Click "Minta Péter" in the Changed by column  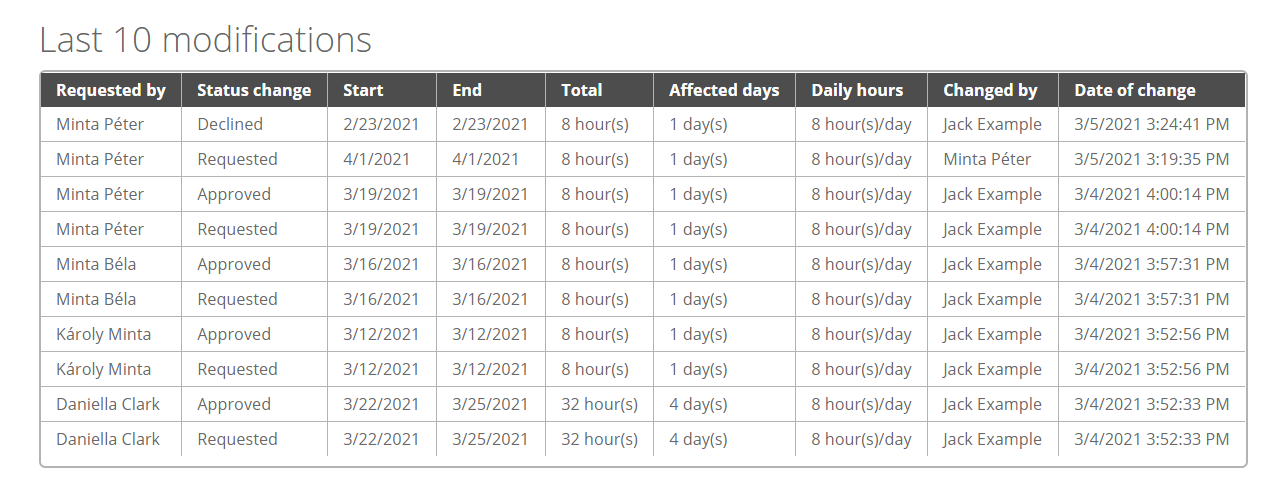coord(987,159)
